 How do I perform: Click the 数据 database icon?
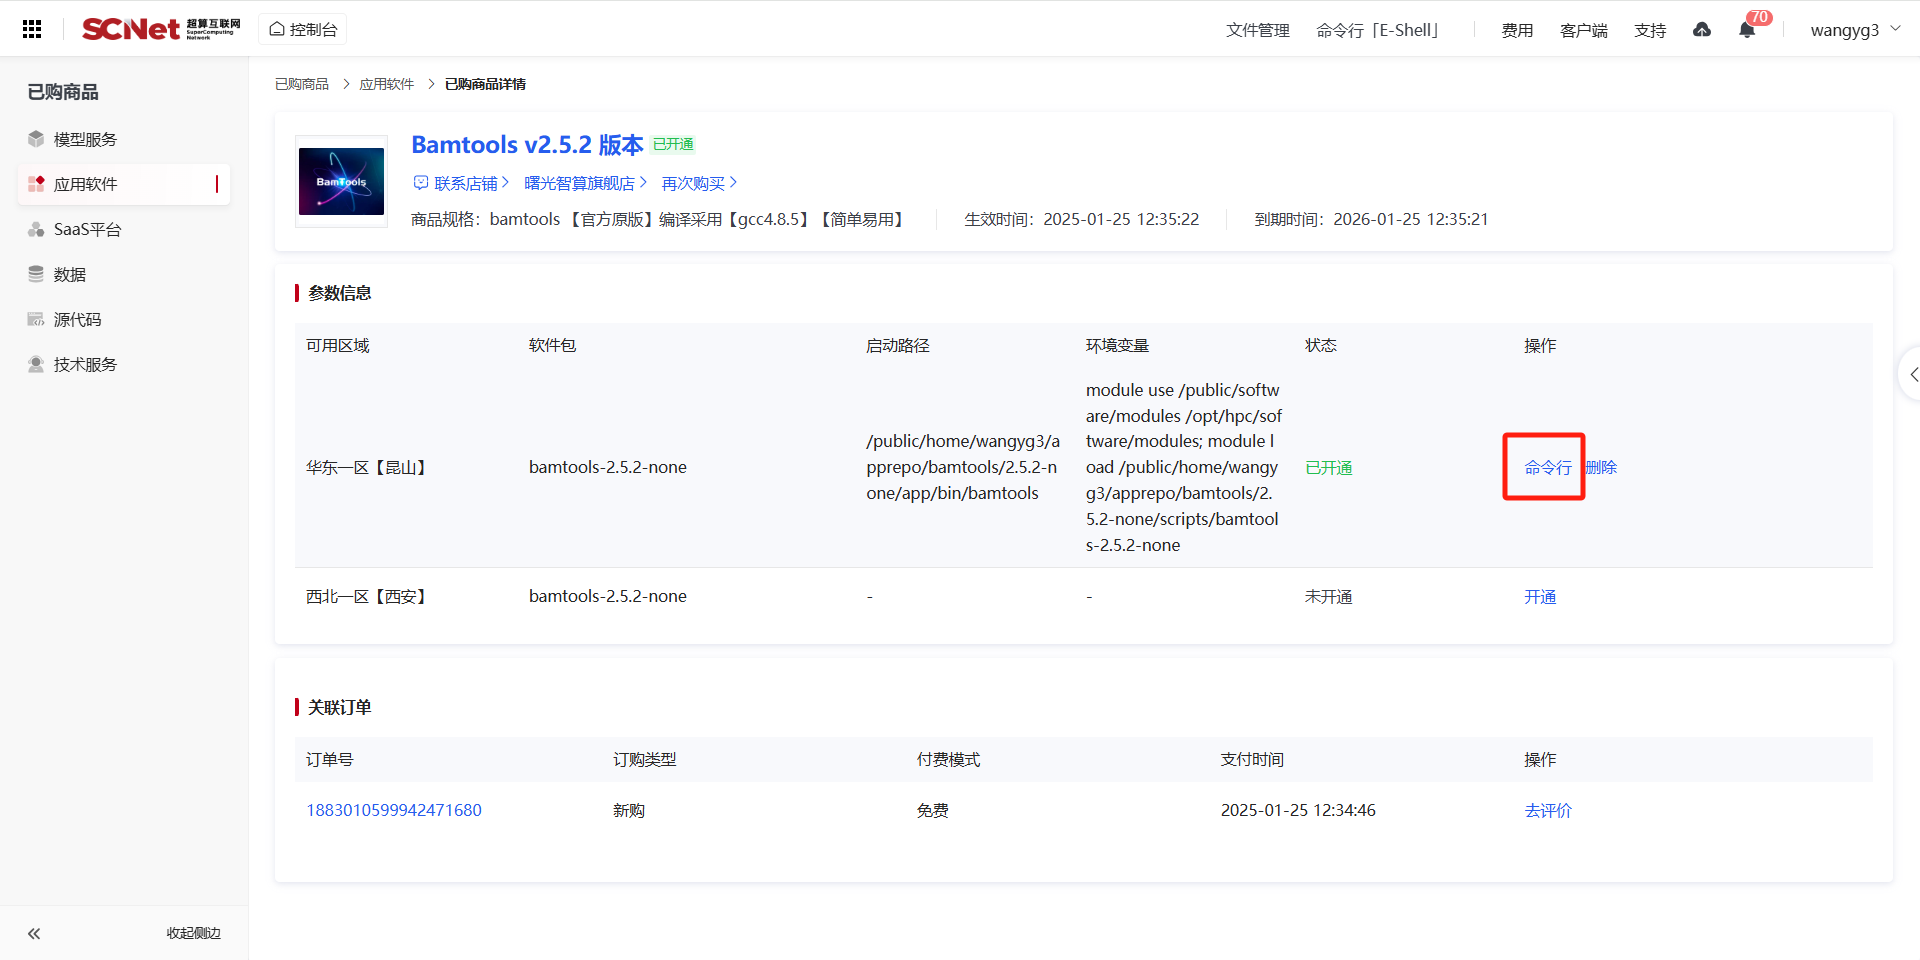click(36, 274)
